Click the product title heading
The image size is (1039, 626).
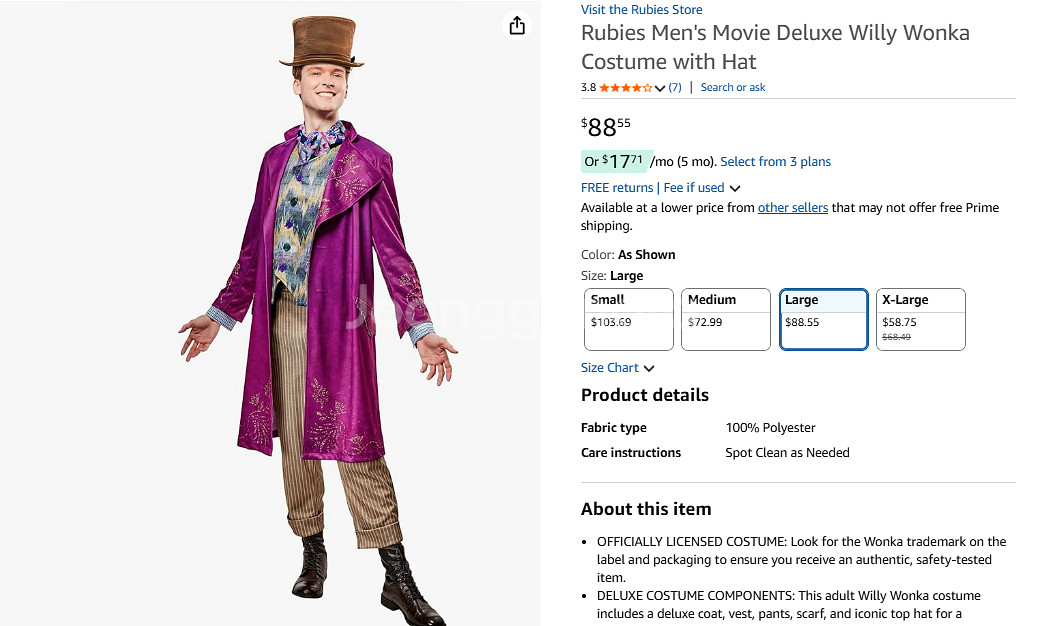pyautogui.click(x=775, y=46)
